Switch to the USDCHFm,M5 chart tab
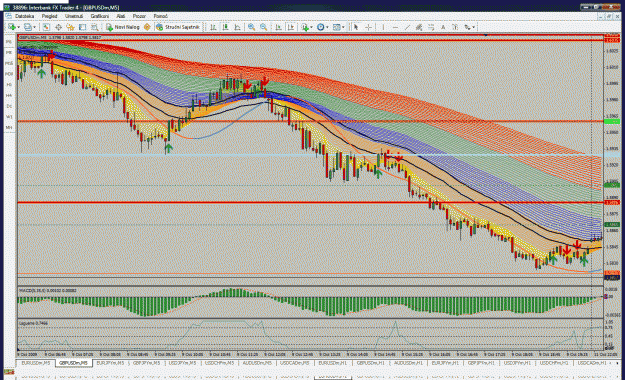This screenshot has height=380, width=625. pyautogui.click(x=219, y=363)
